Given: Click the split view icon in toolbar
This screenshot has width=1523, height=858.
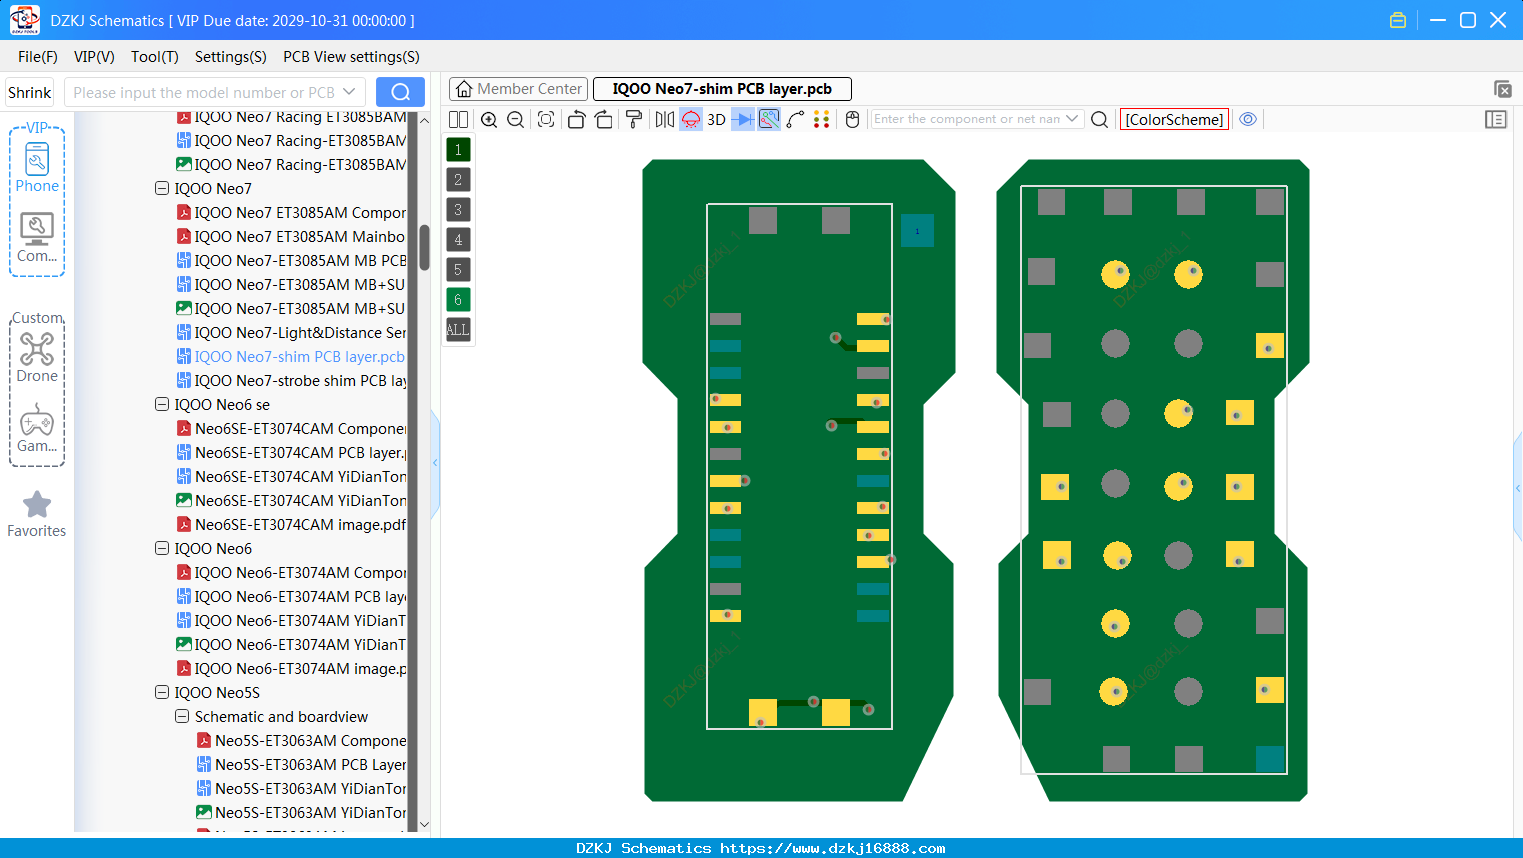Looking at the screenshot, I should coord(458,120).
